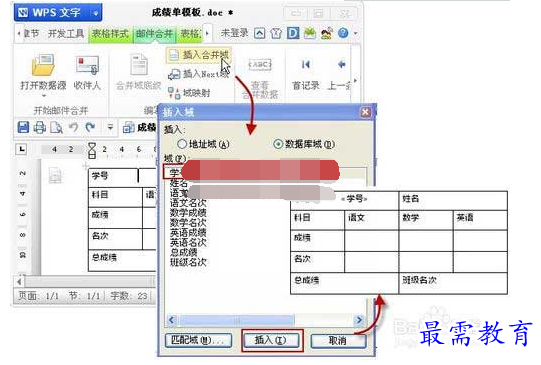Switch to the 开发工具 ribbon tab
This screenshot has height=365, width=541.
66,34
